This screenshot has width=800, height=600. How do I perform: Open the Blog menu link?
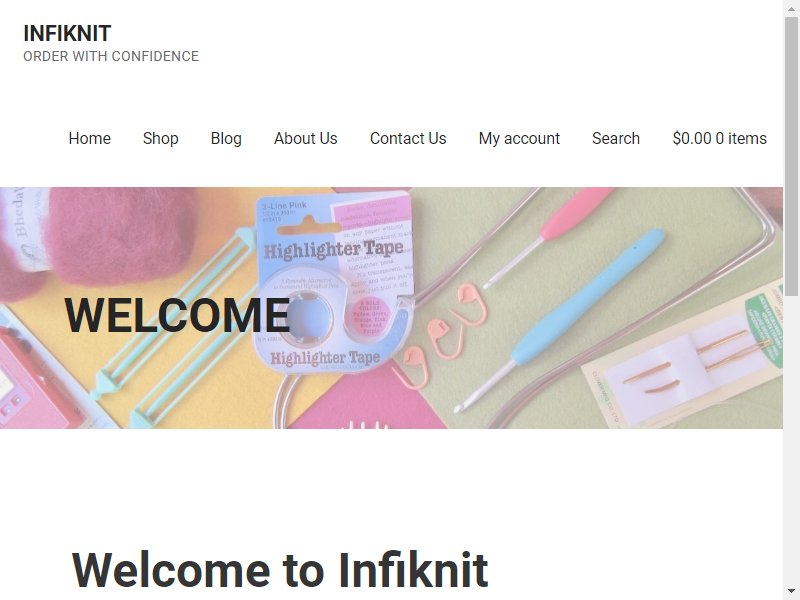(226, 138)
